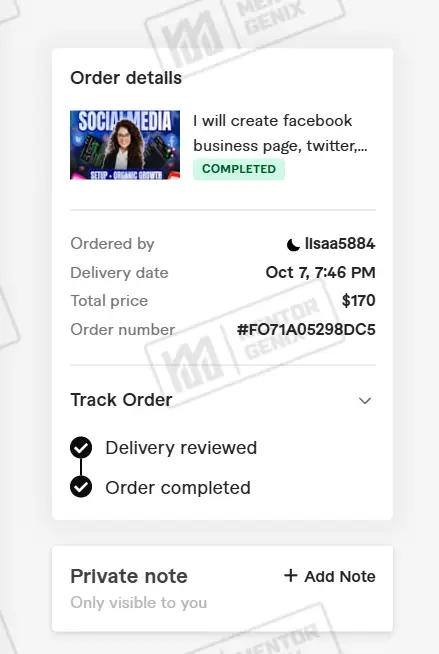Image resolution: width=439 pixels, height=654 pixels.
Task: Click the green COMPLETED status badge
Action: 239,169
